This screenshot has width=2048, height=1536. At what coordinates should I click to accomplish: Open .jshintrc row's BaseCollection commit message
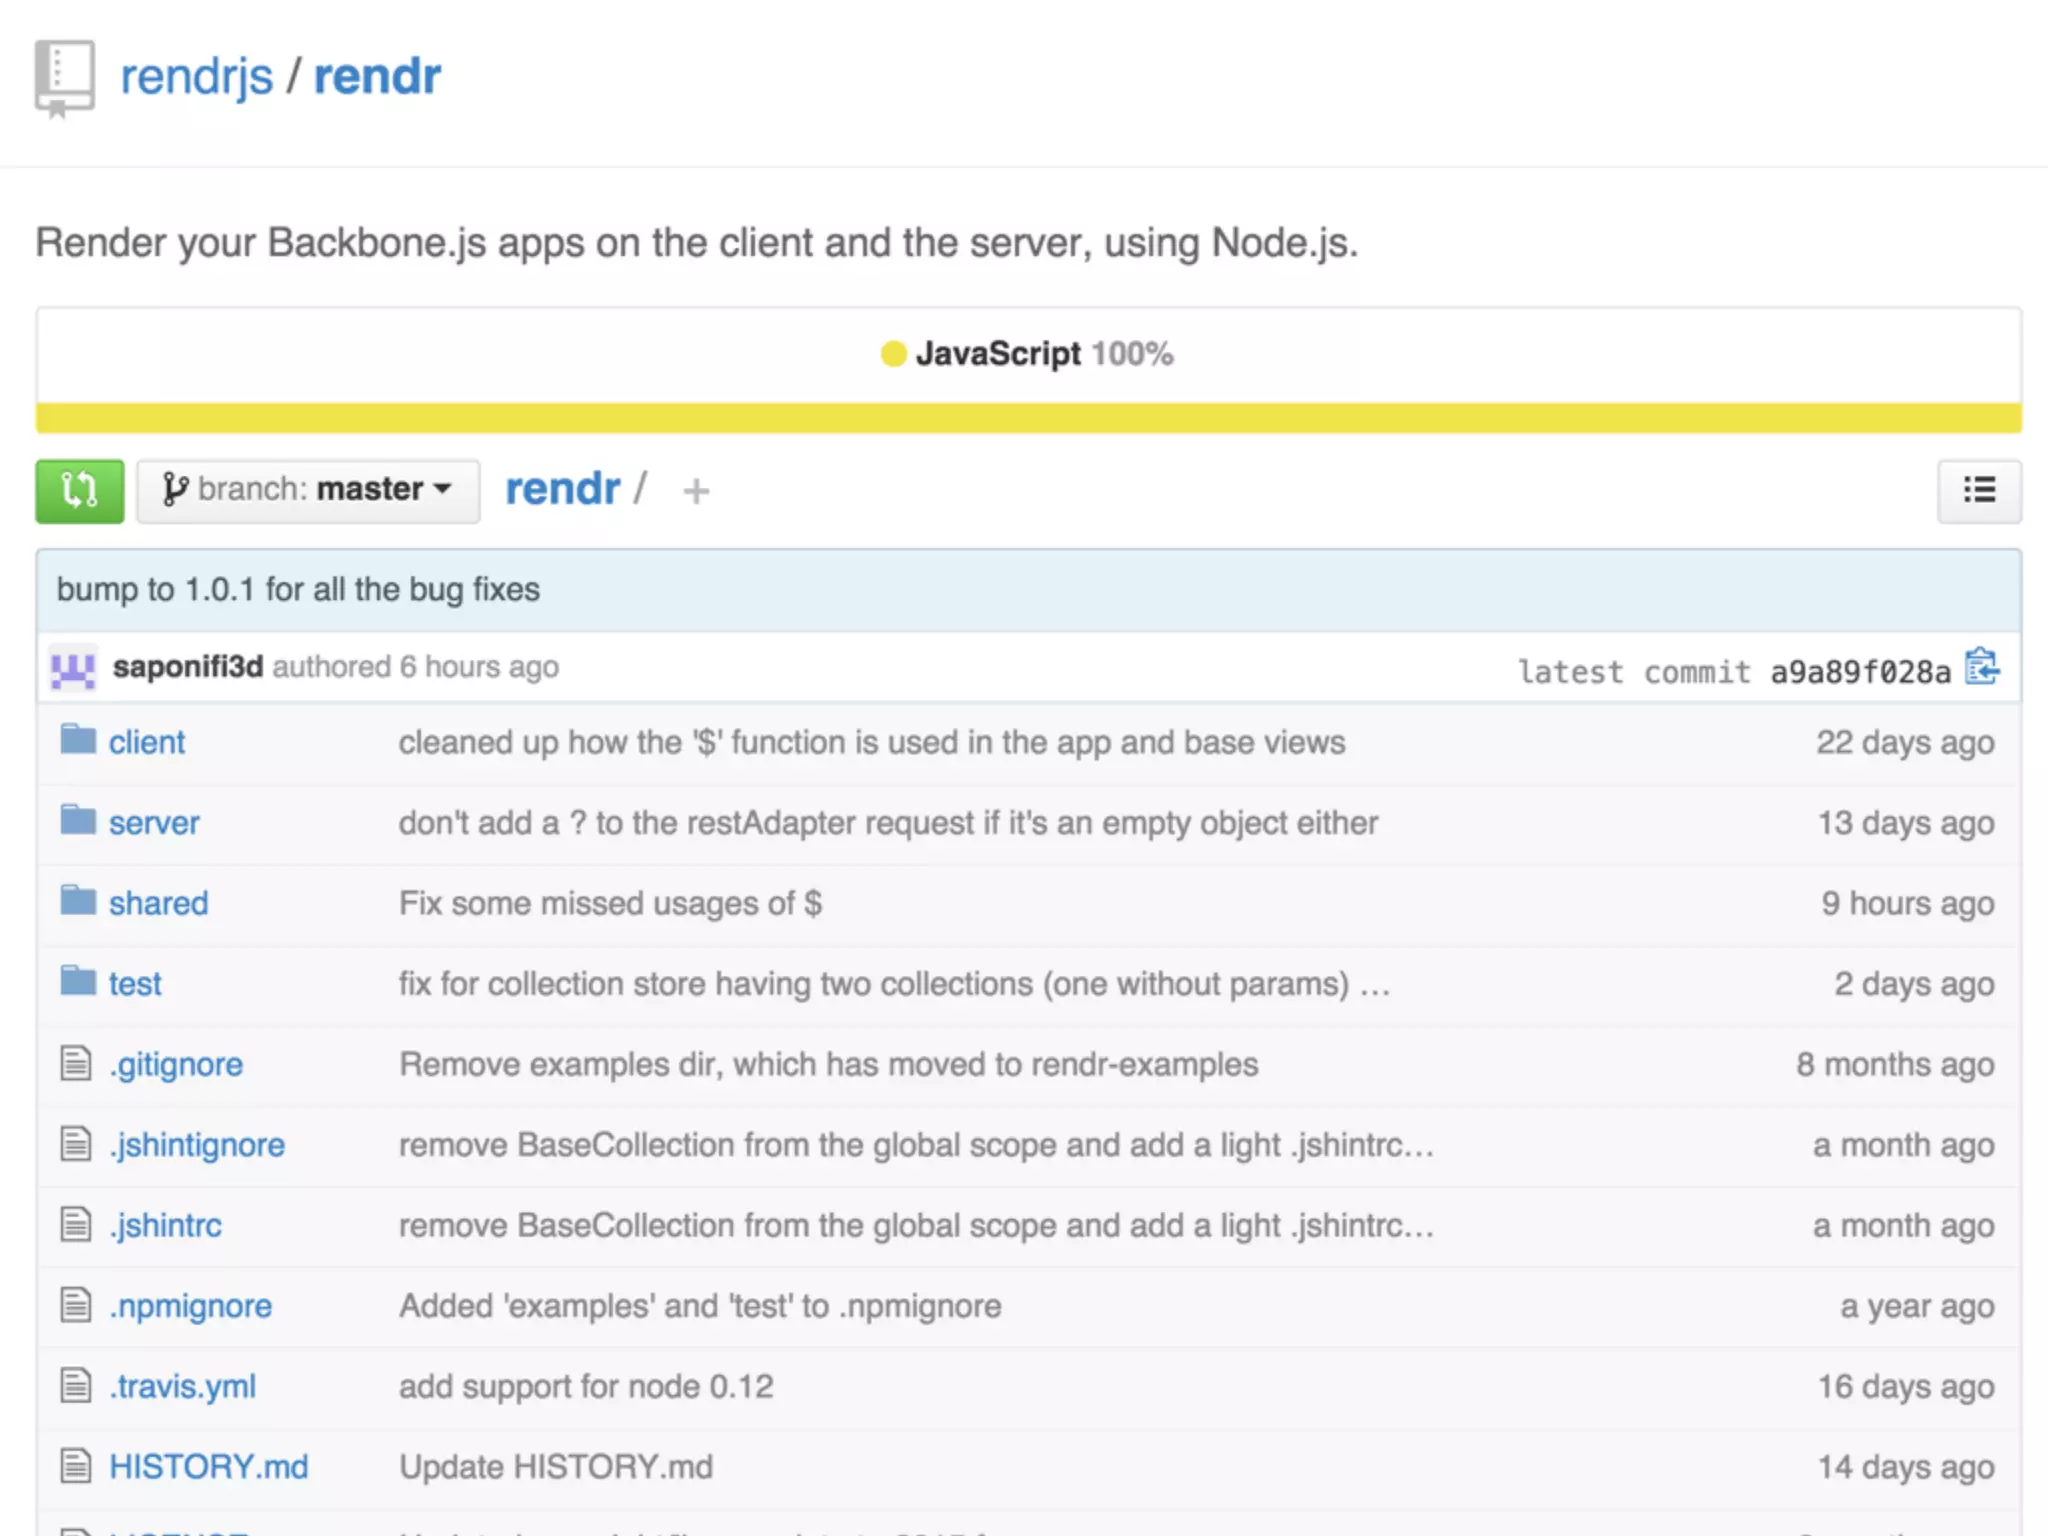[916, 1225]
